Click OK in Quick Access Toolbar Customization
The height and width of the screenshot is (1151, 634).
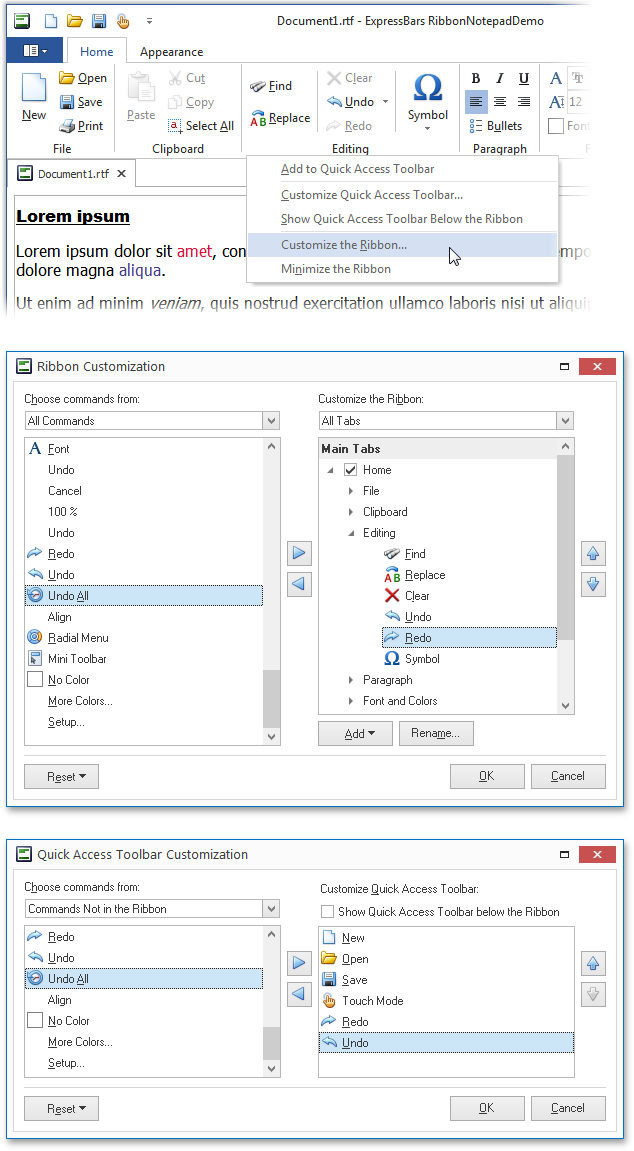pos(487,1108)
